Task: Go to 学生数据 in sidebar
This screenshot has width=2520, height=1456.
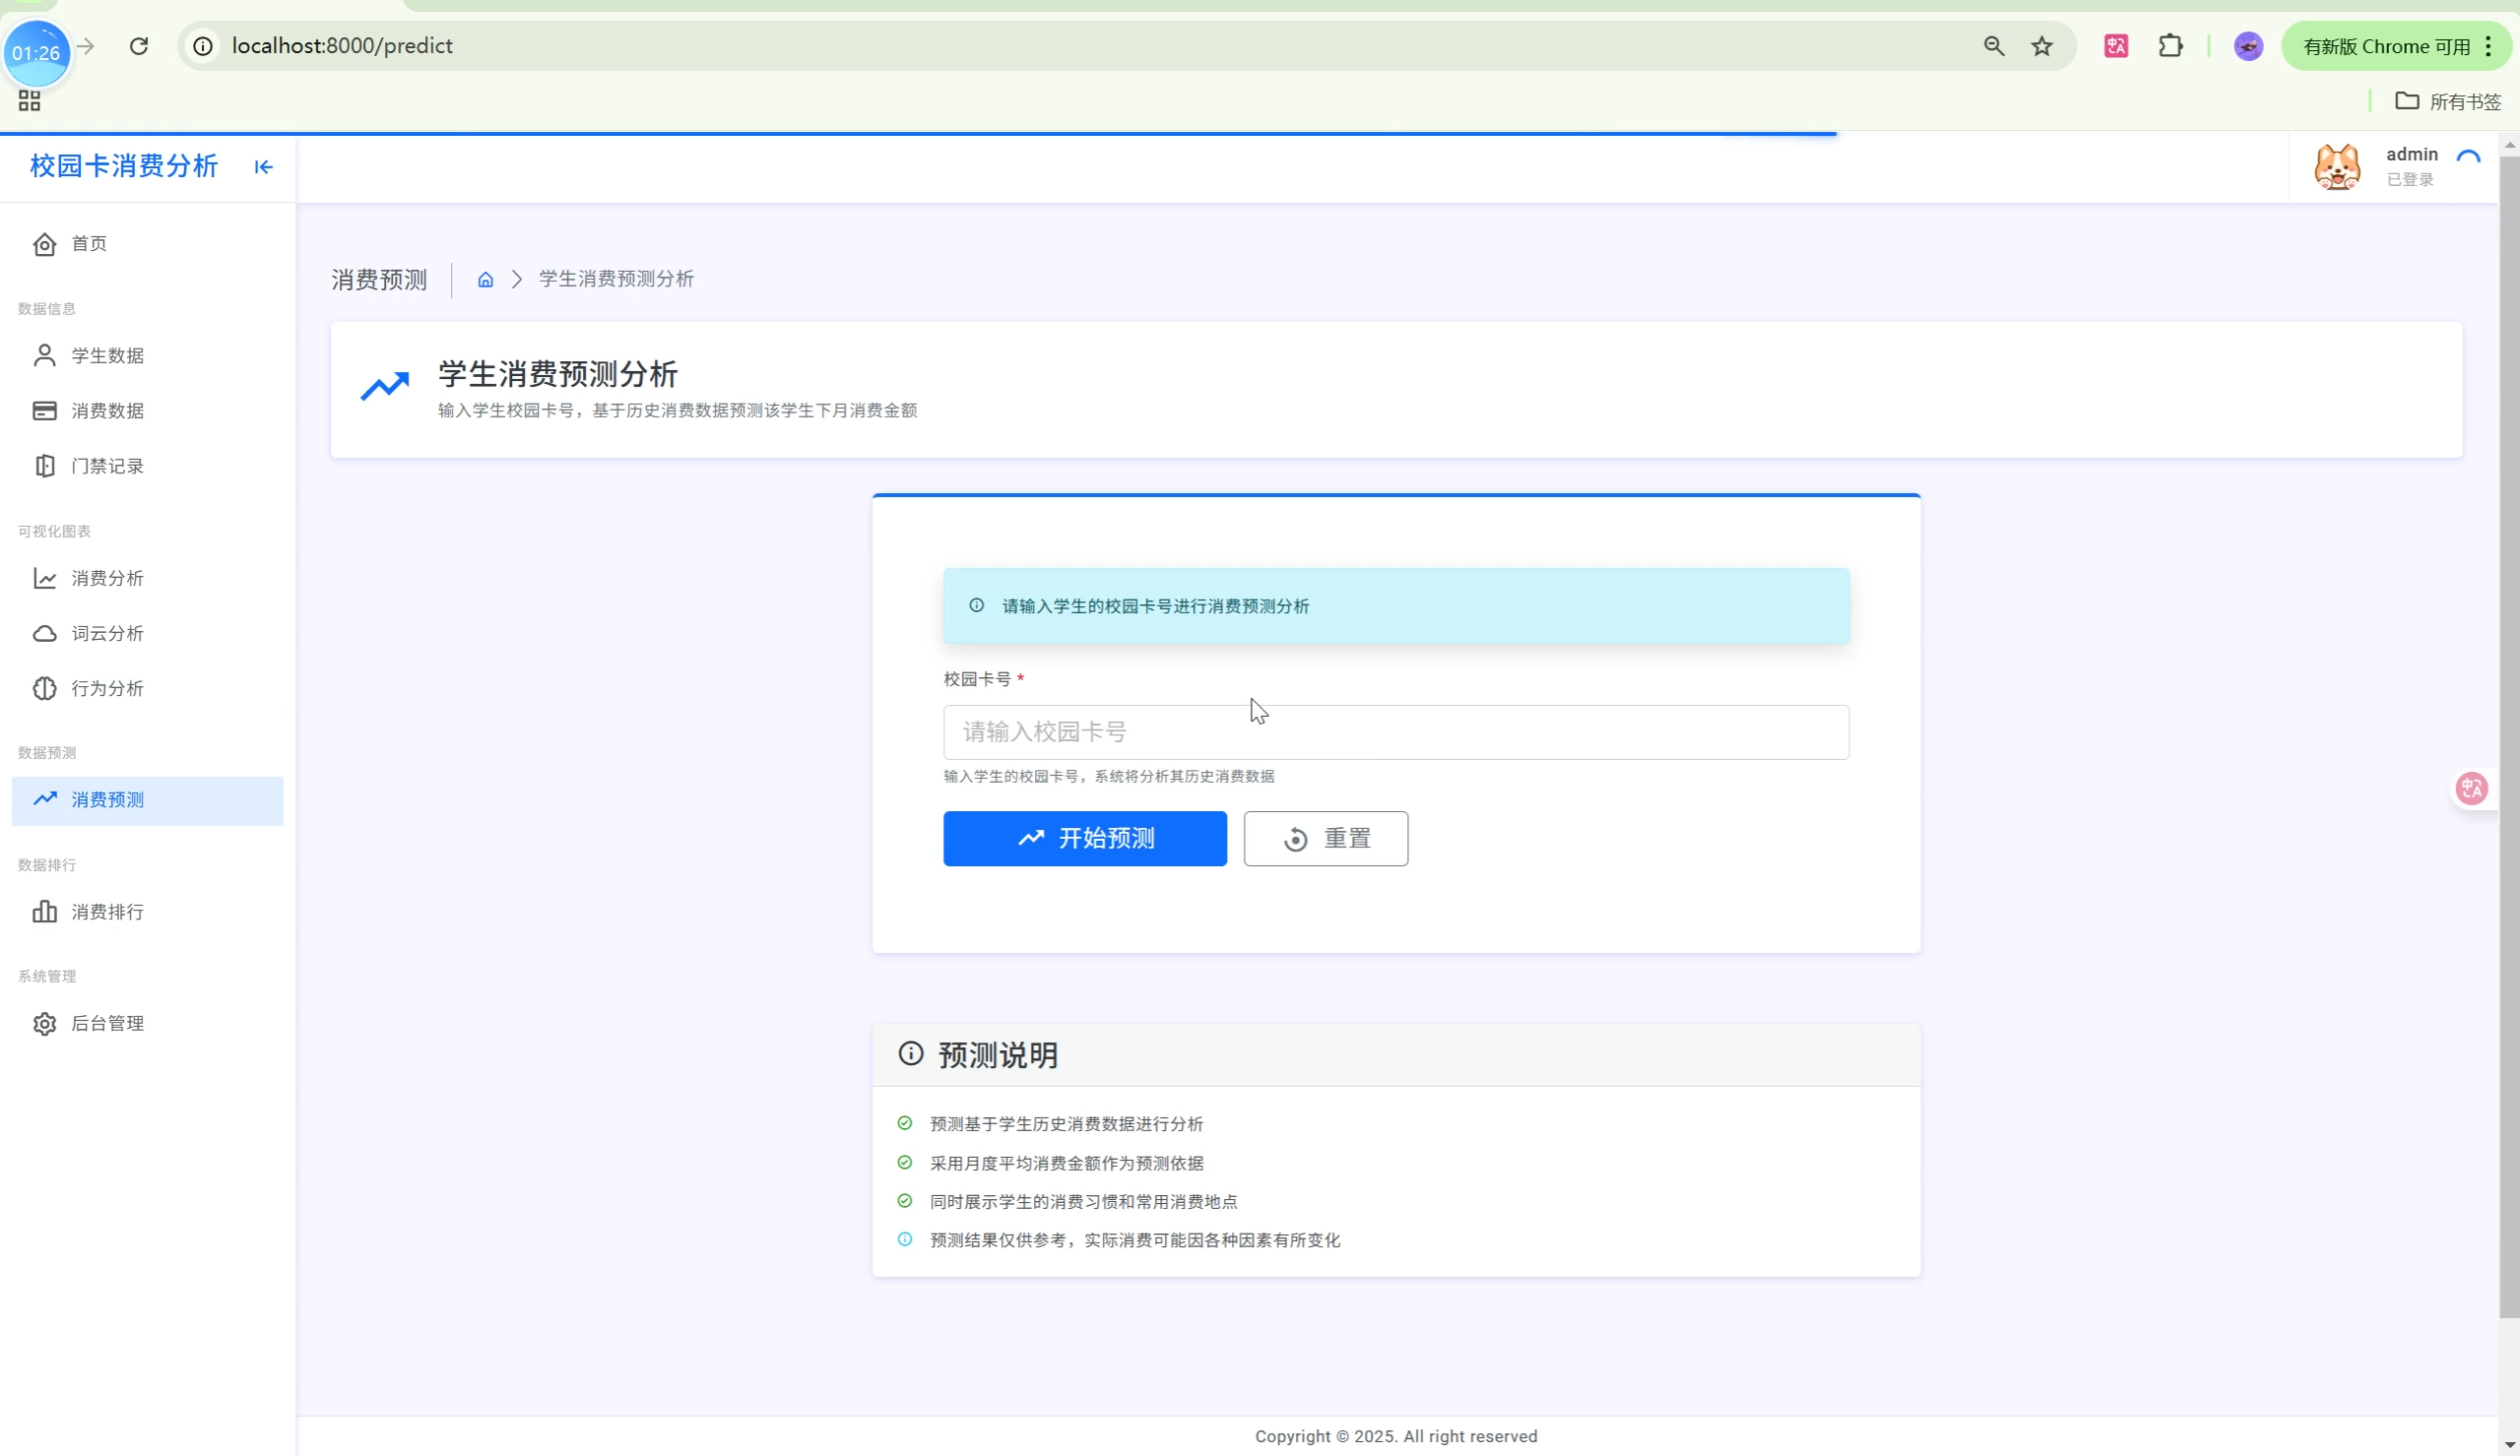Action: tap(107, 356)
